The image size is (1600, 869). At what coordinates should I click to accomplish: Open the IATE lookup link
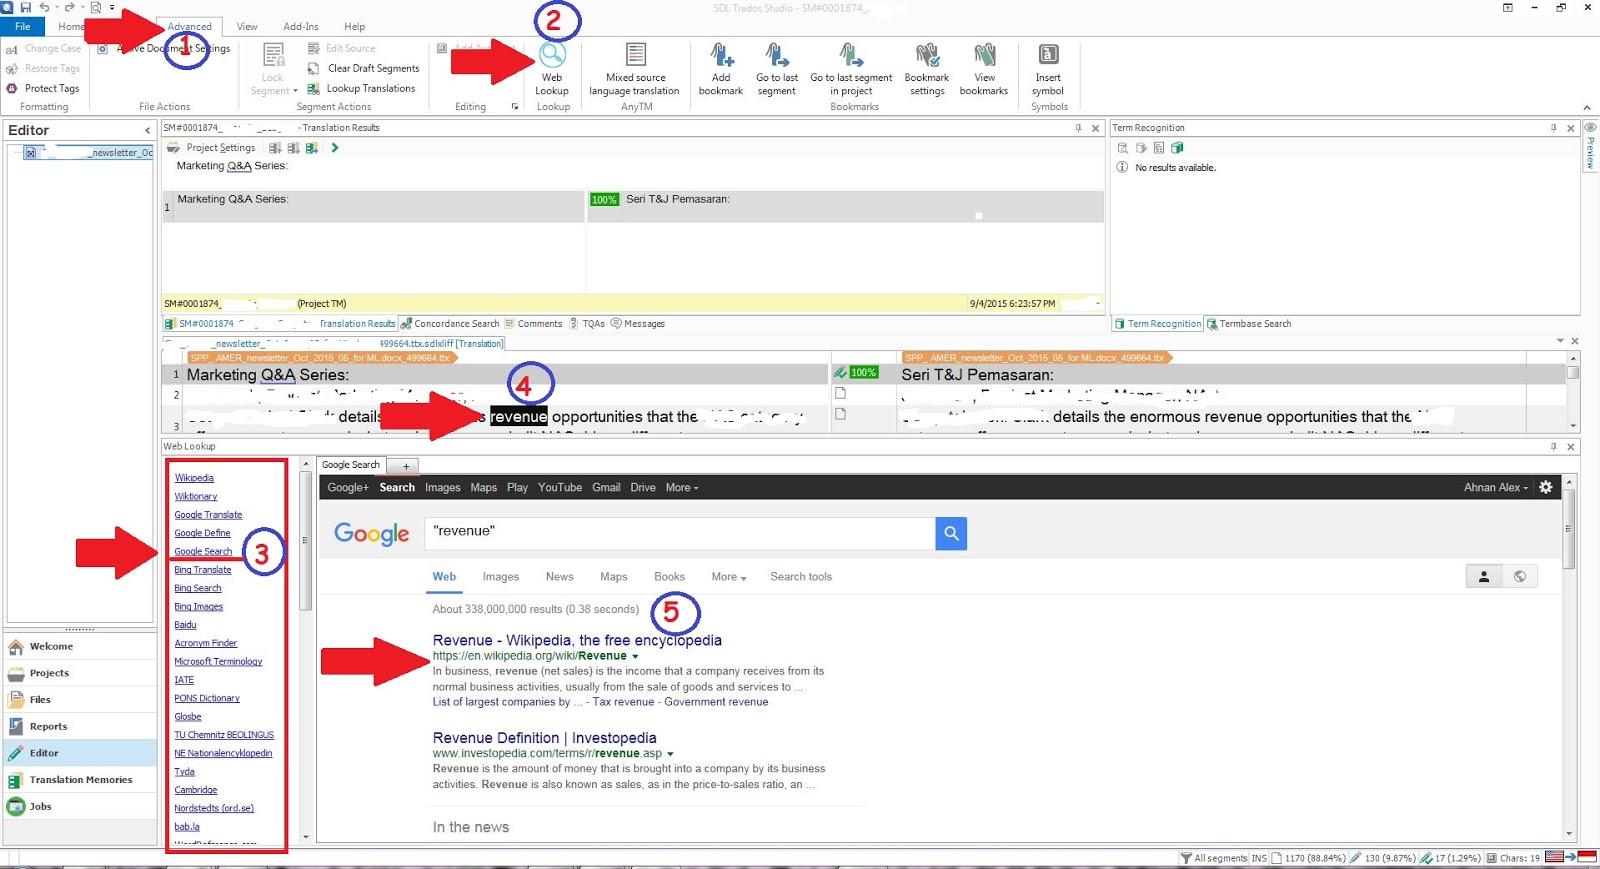184,680
